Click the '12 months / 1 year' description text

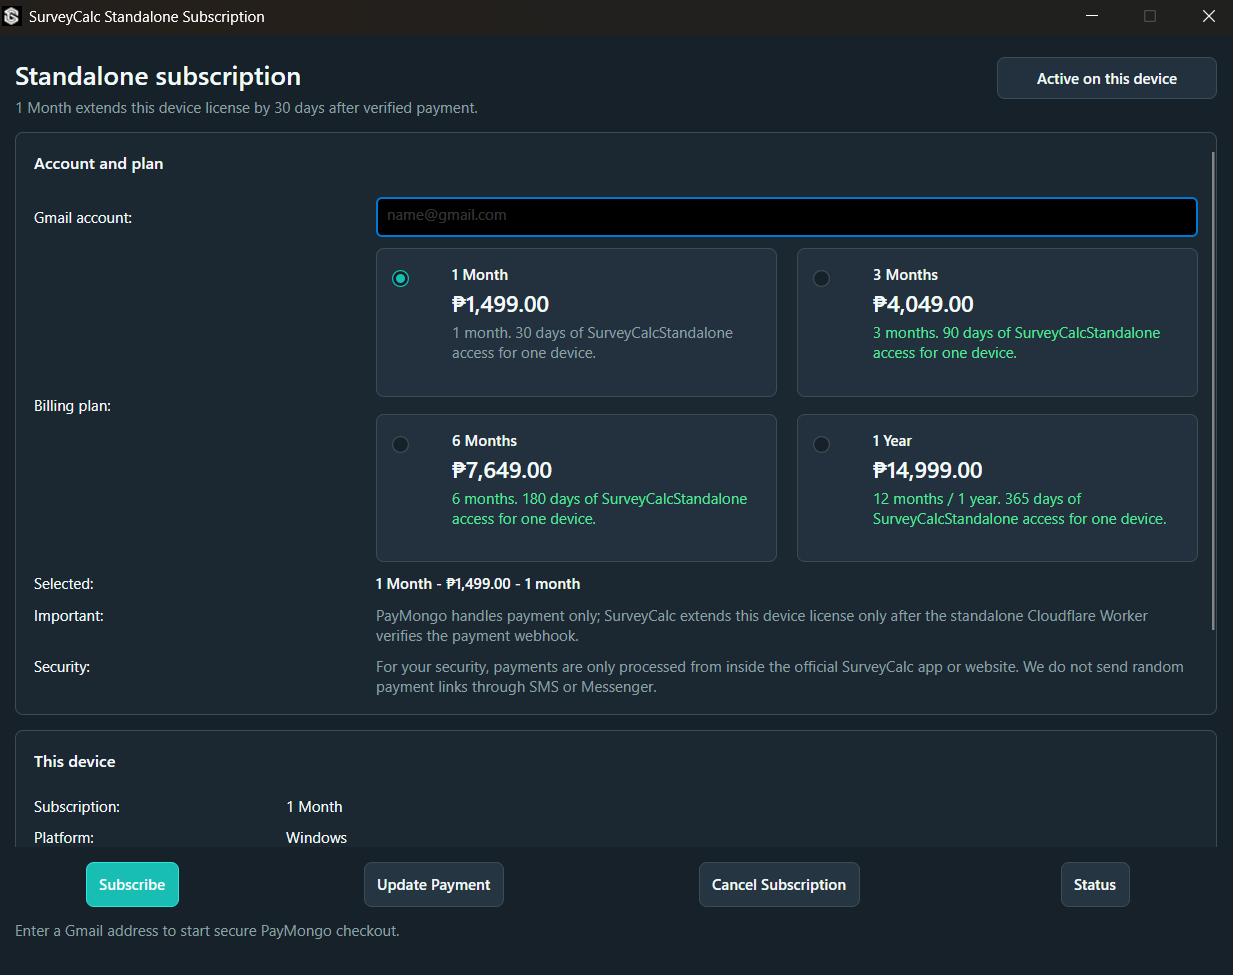(1019, 509)
